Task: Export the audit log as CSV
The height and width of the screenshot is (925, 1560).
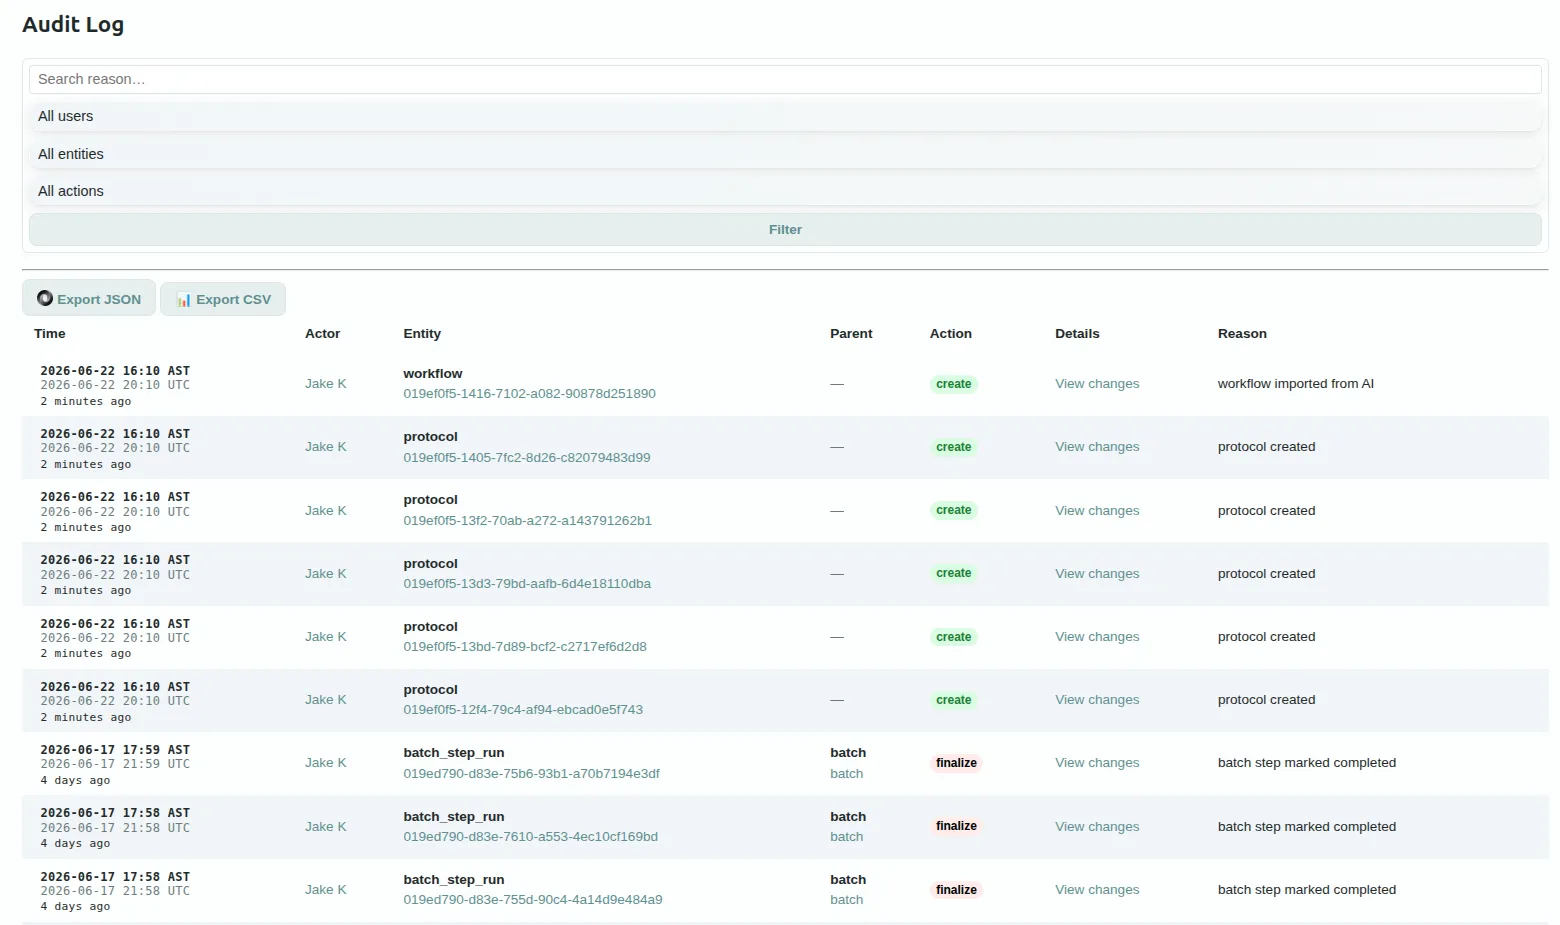Action: pos(223,299)
